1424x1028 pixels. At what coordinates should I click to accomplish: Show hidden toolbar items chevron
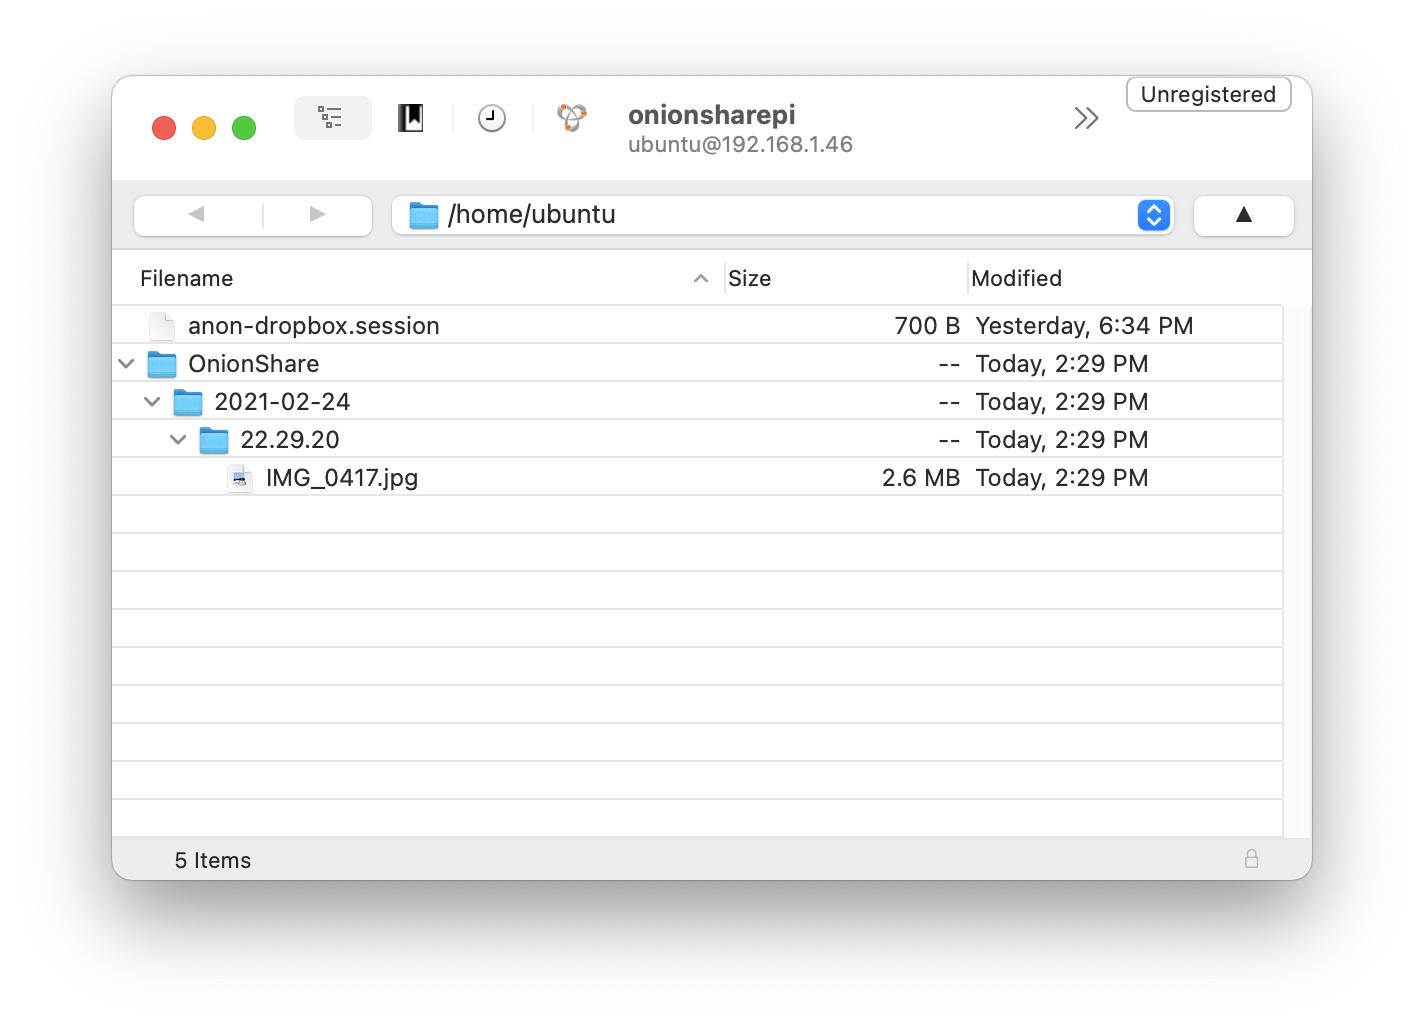pyautogui.click(x=1086, y=118)
